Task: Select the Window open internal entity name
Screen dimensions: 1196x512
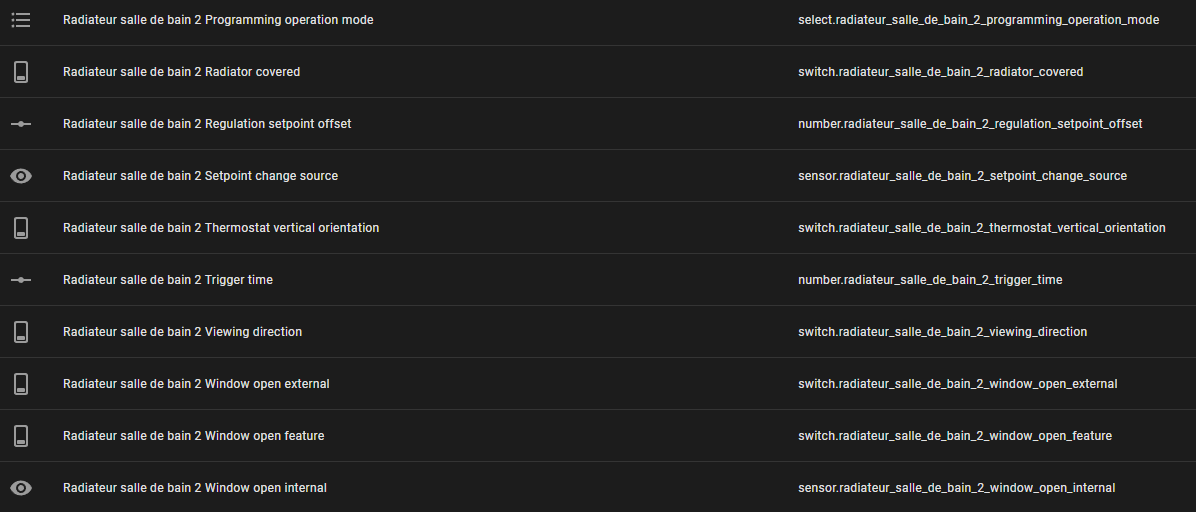Action: tap(195, 488)
